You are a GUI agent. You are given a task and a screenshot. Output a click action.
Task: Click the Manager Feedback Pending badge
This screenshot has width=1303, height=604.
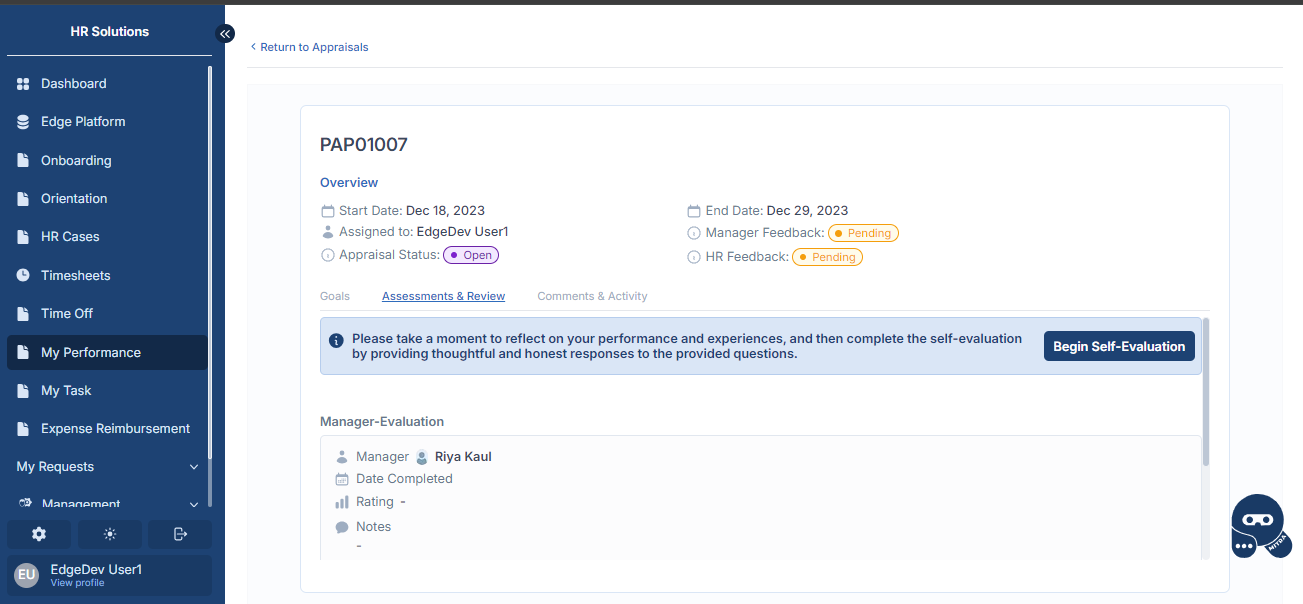(x=863, y=233)
